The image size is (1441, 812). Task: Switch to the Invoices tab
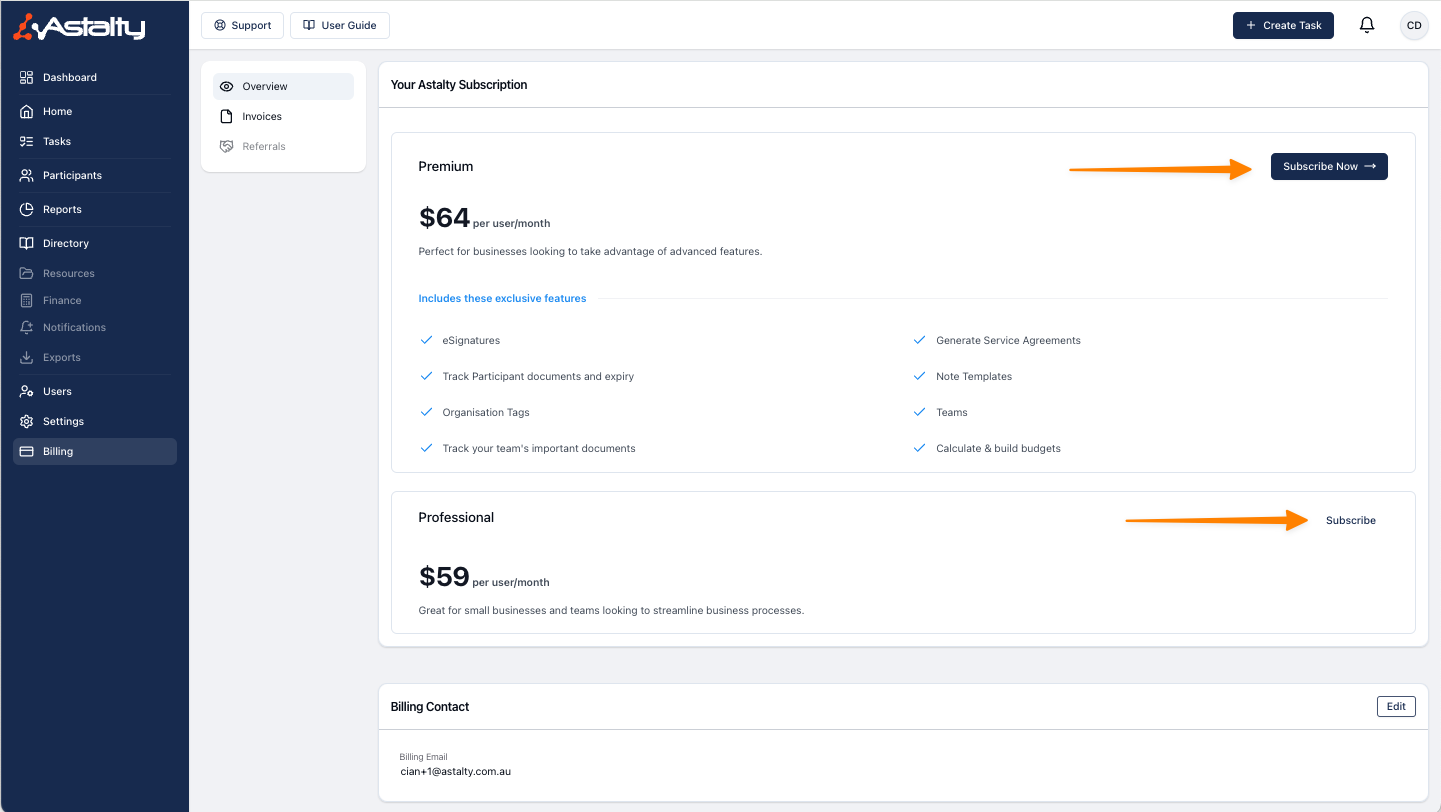pos(283,116)
